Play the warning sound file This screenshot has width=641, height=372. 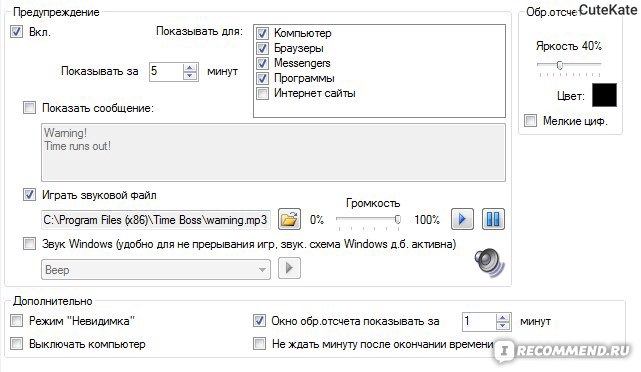coord(462,220)
